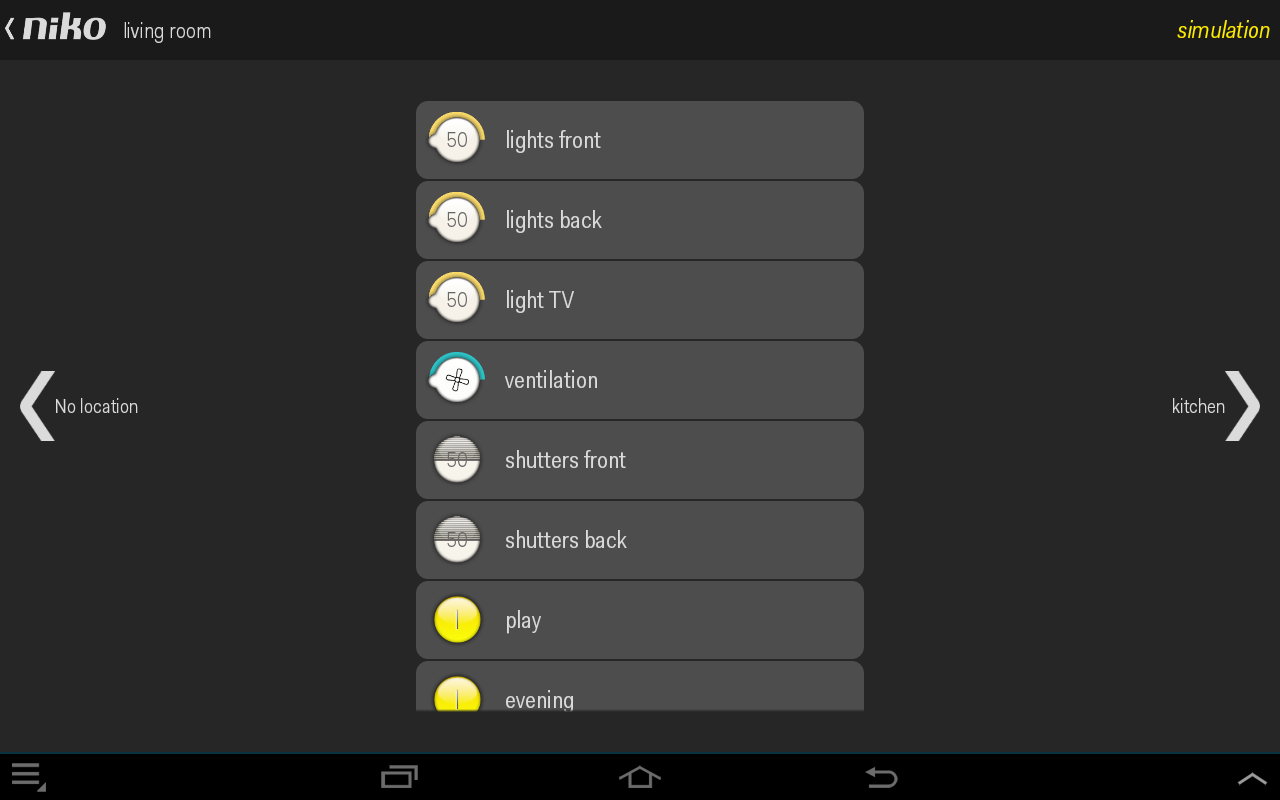1280x800 pixels.
Task: Click the Android home button
Action: (640, 777)
